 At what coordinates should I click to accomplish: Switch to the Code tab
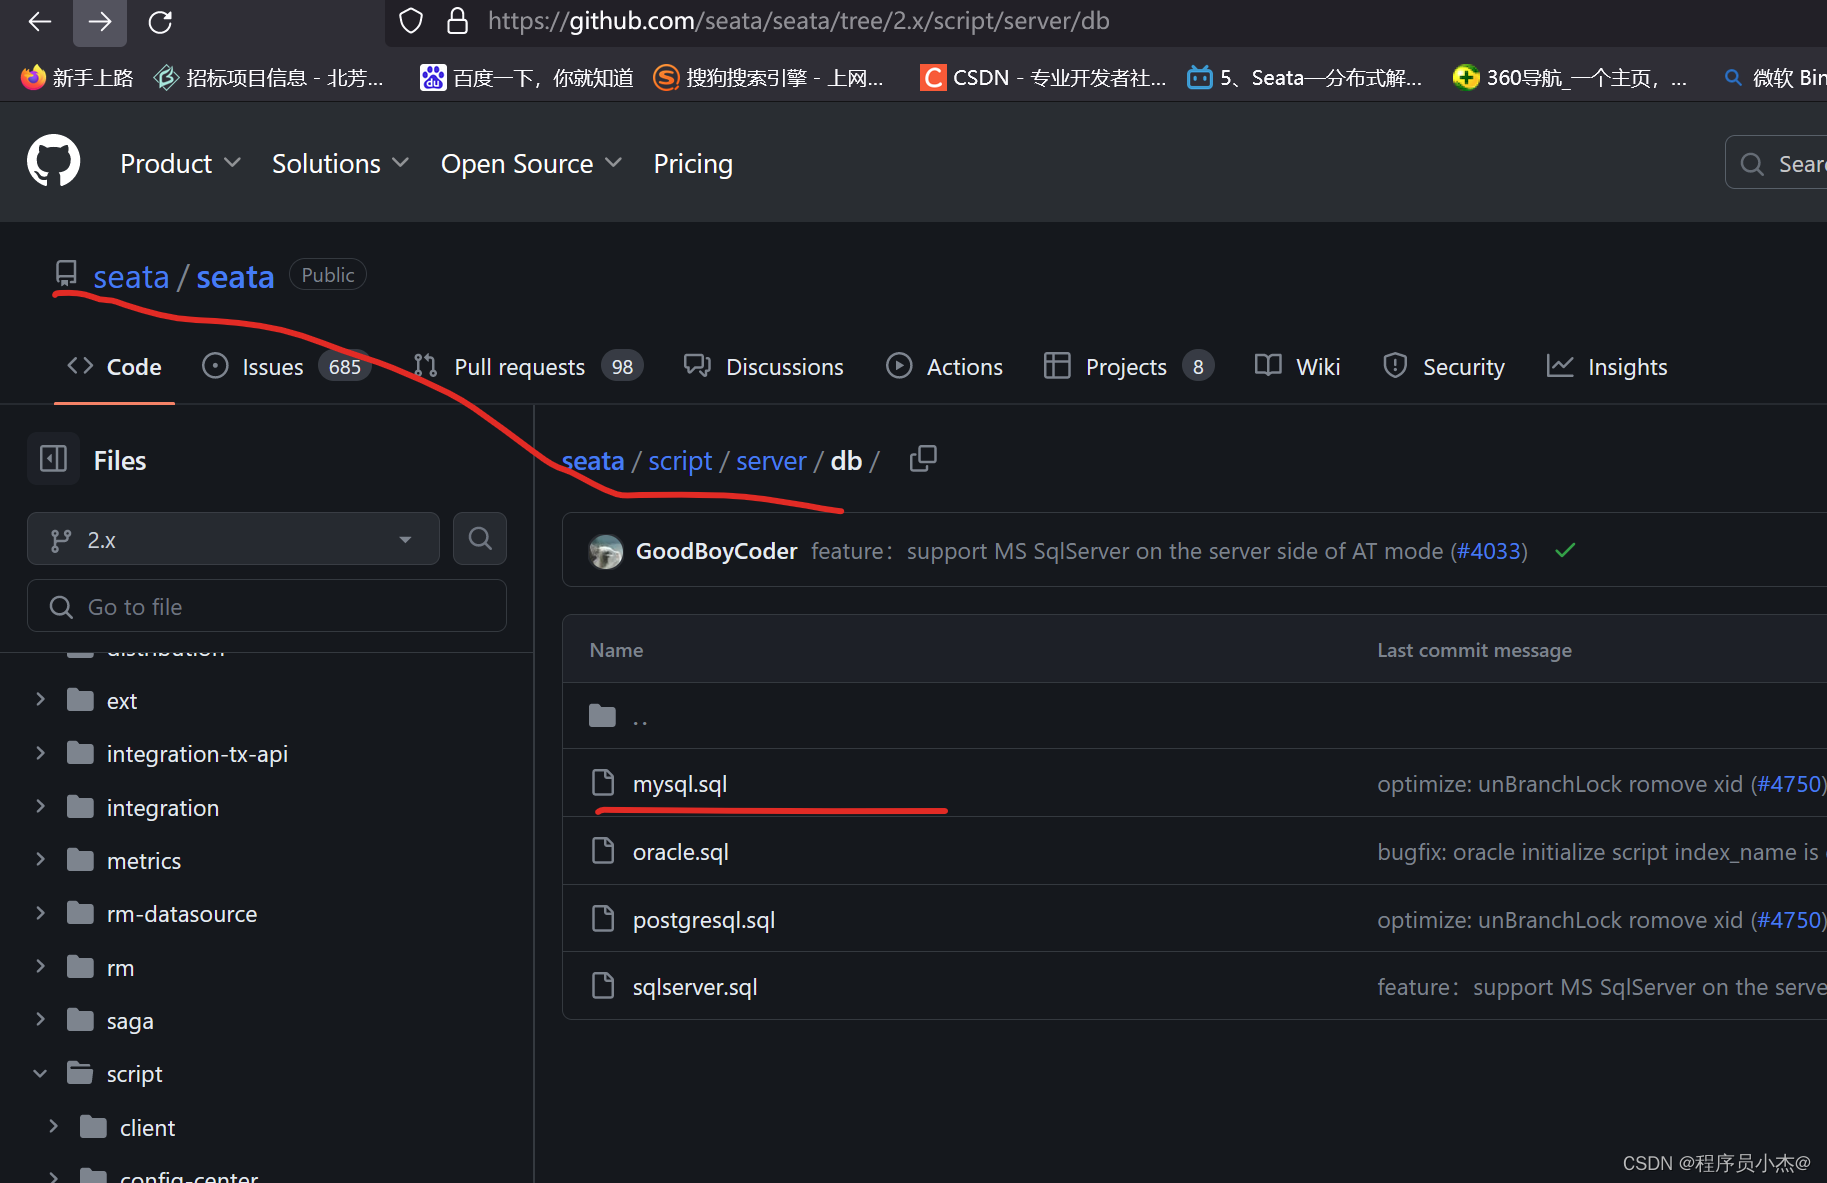point(114,367)
